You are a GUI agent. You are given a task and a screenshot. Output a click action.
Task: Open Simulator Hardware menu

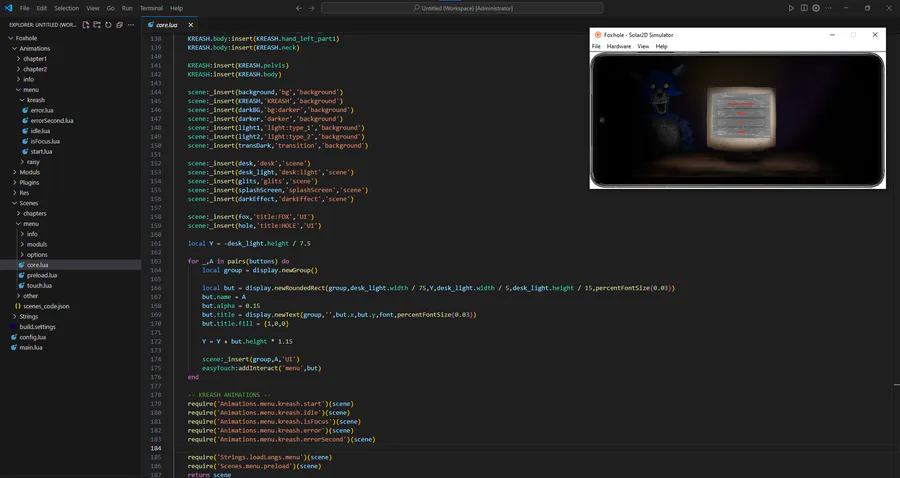click(x=619, y=46)
